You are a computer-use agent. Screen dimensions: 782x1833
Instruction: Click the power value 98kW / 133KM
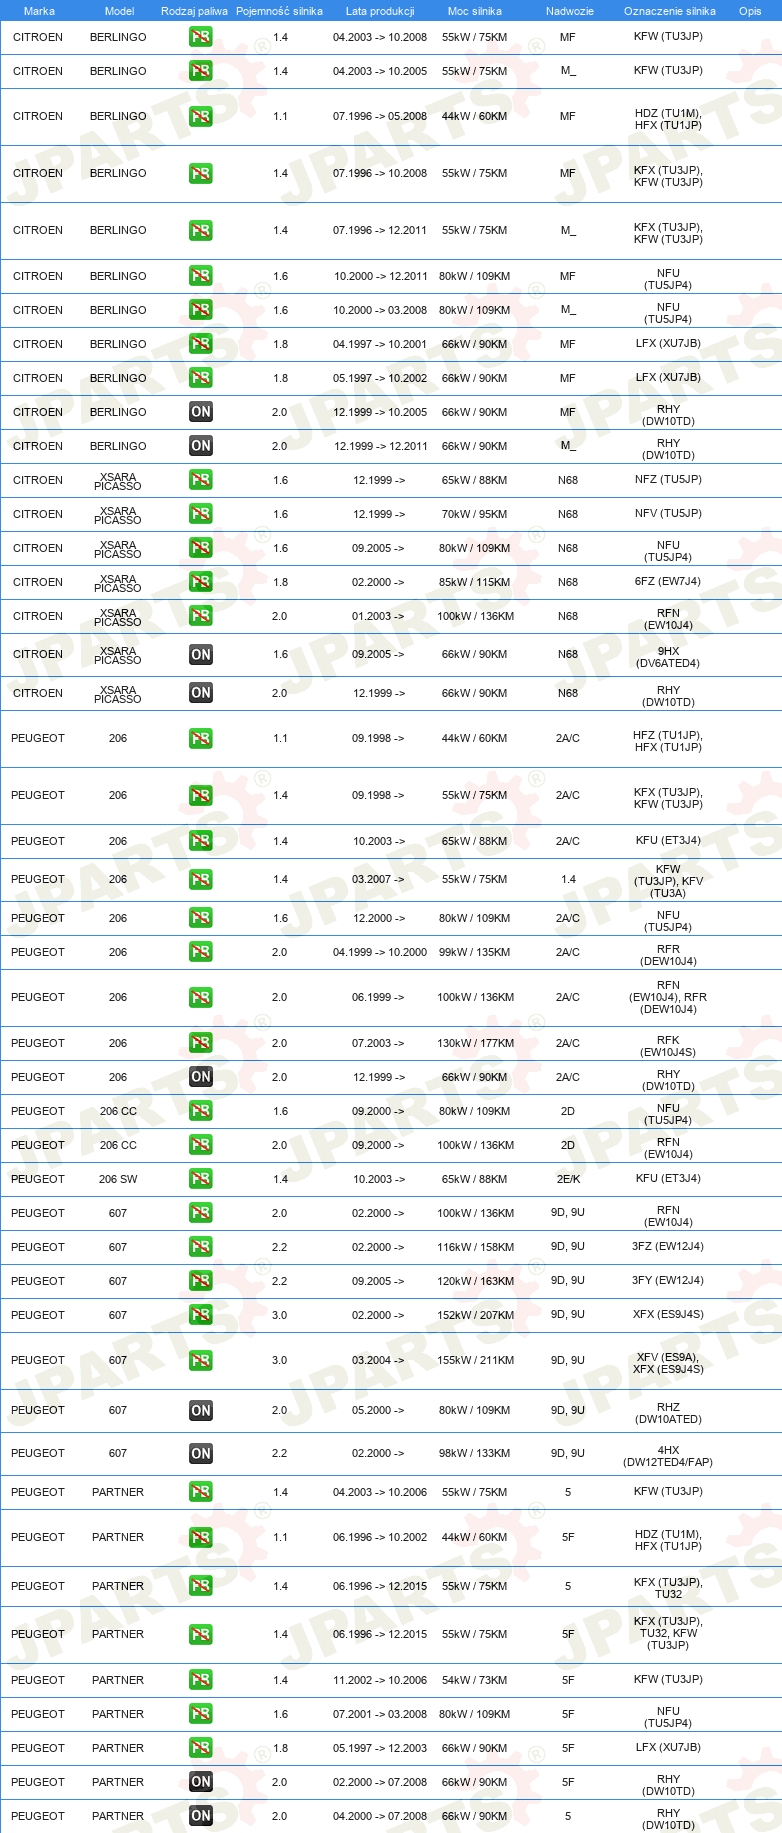pos(475,1454)
